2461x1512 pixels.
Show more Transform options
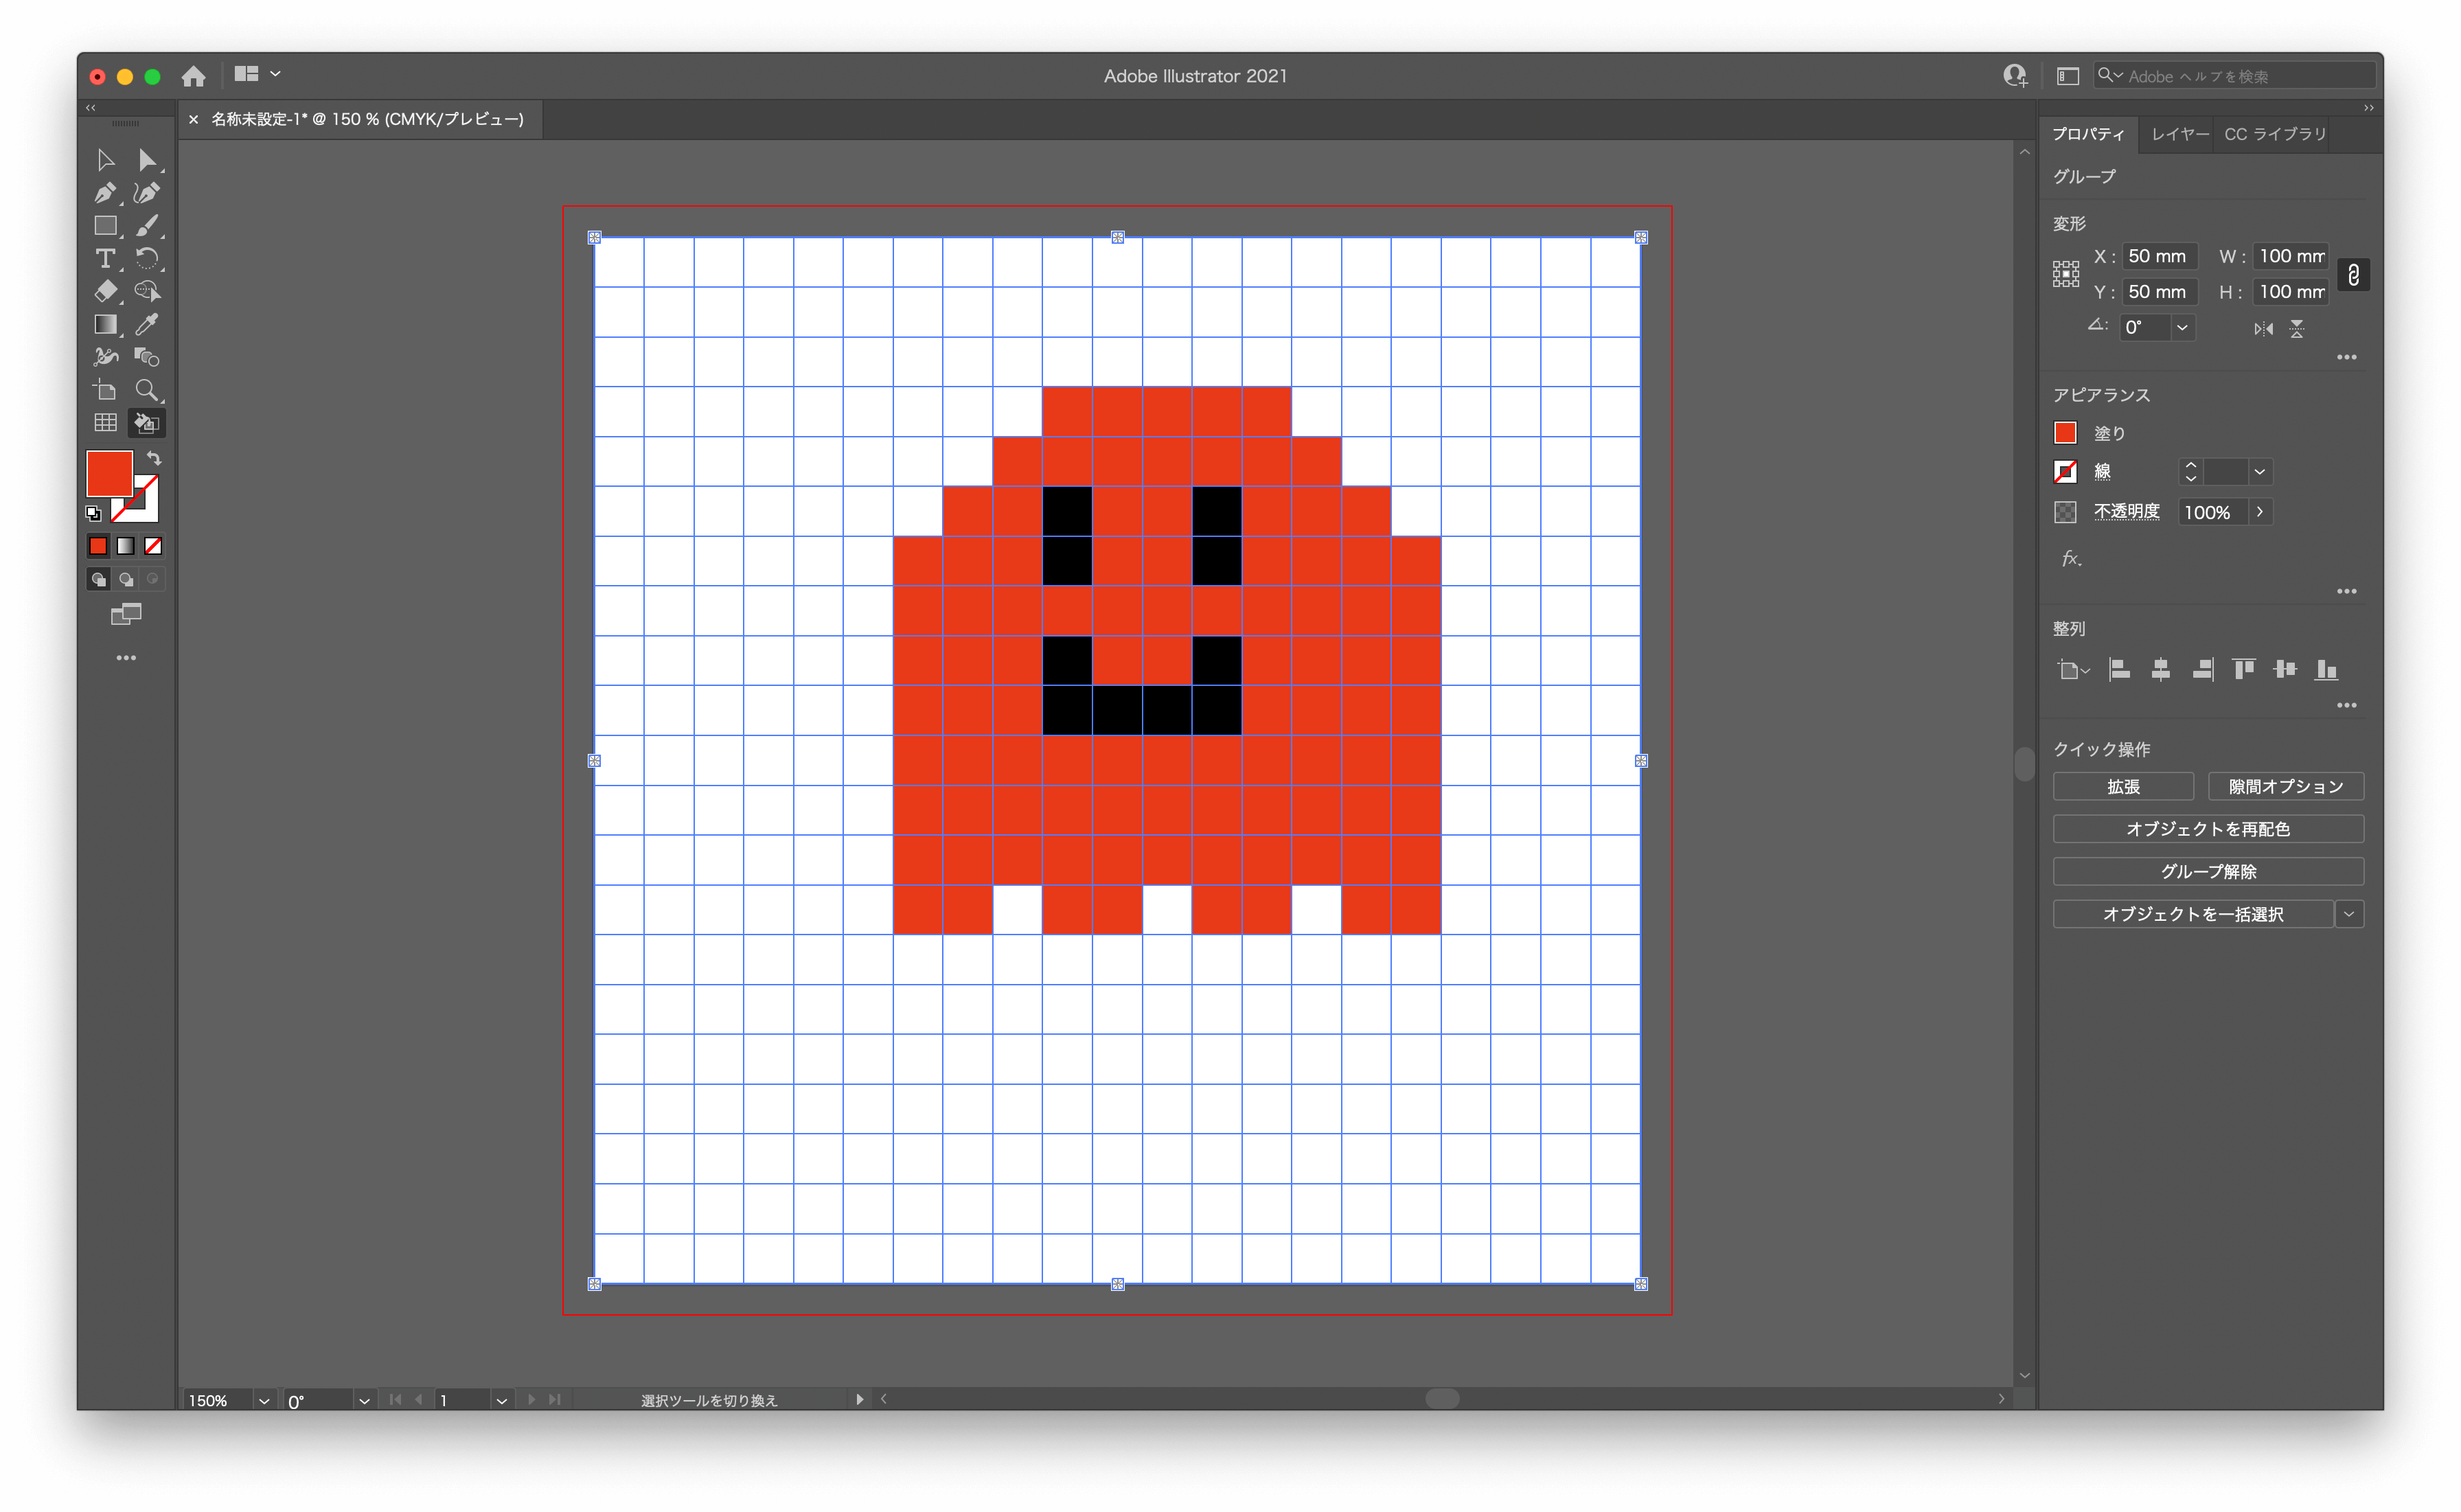2346,358
